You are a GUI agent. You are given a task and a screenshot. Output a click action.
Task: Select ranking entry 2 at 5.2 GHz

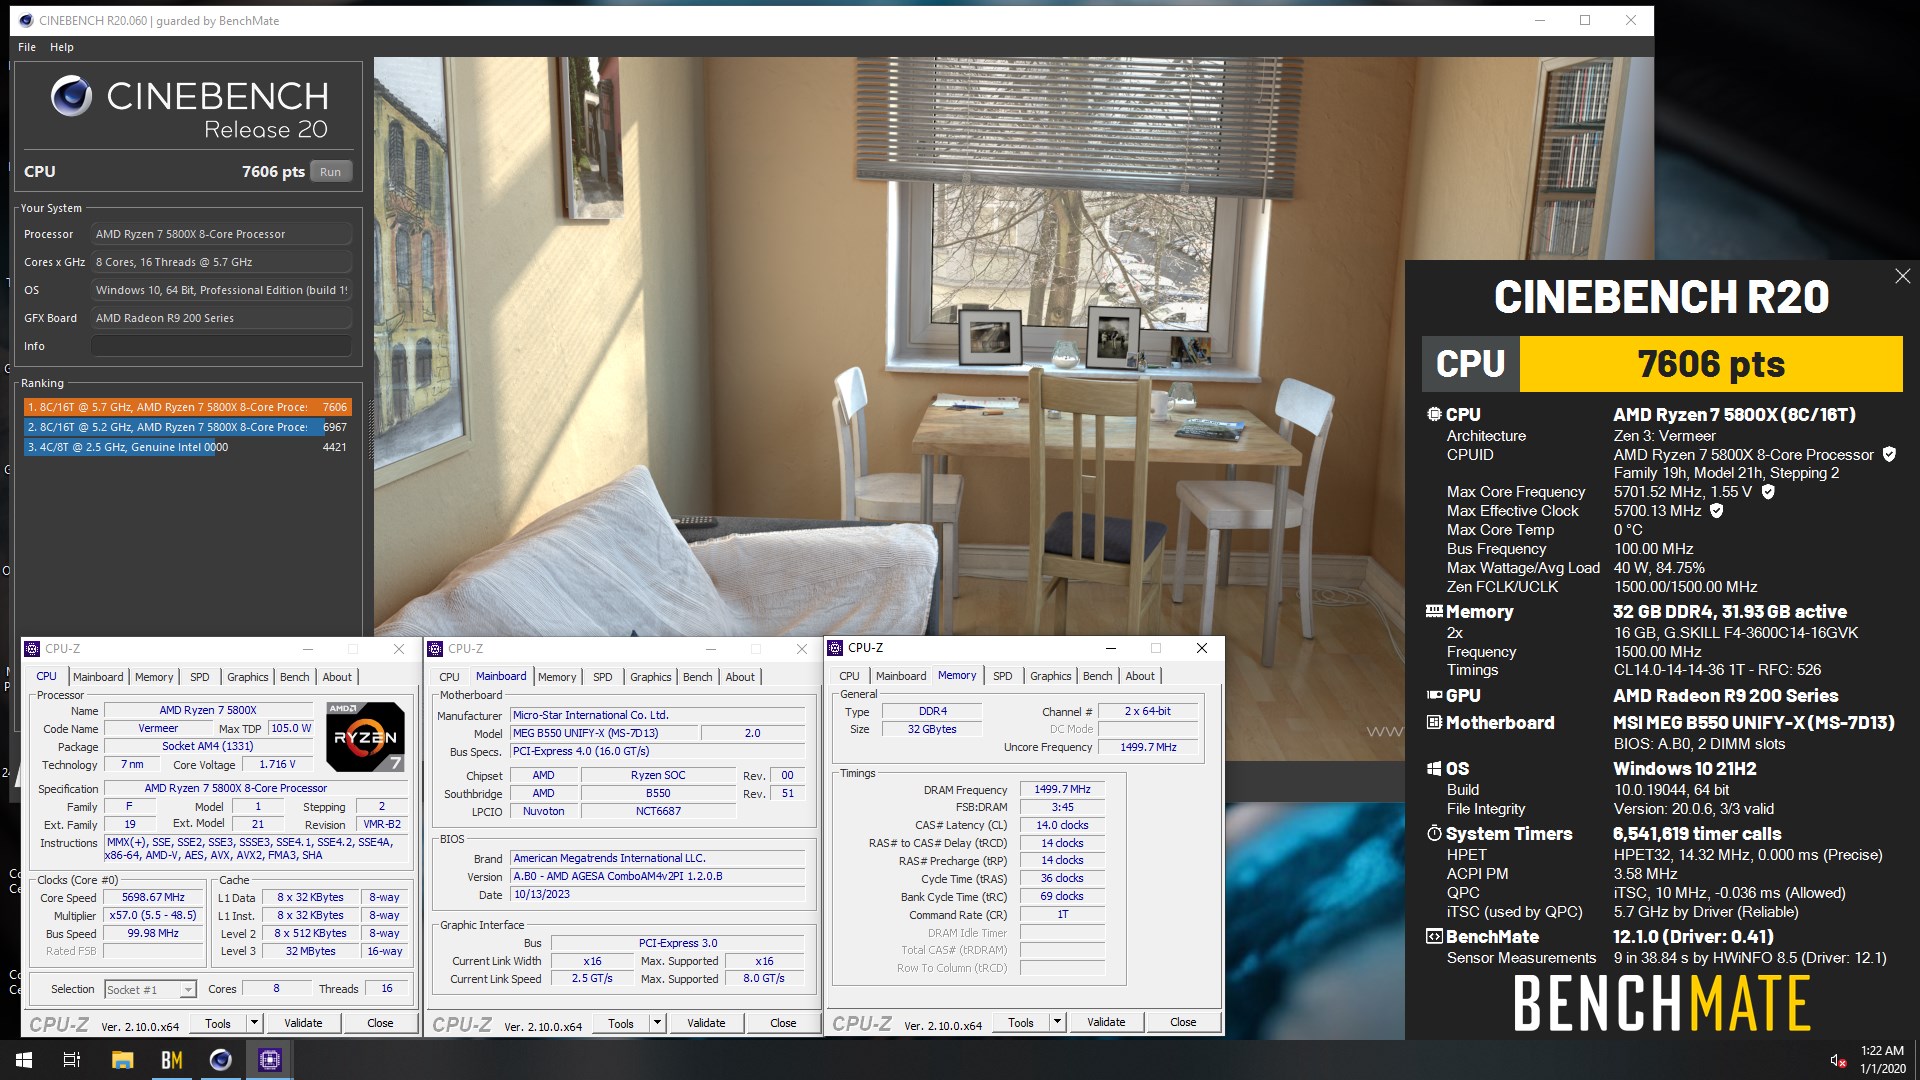pos(187,427)
